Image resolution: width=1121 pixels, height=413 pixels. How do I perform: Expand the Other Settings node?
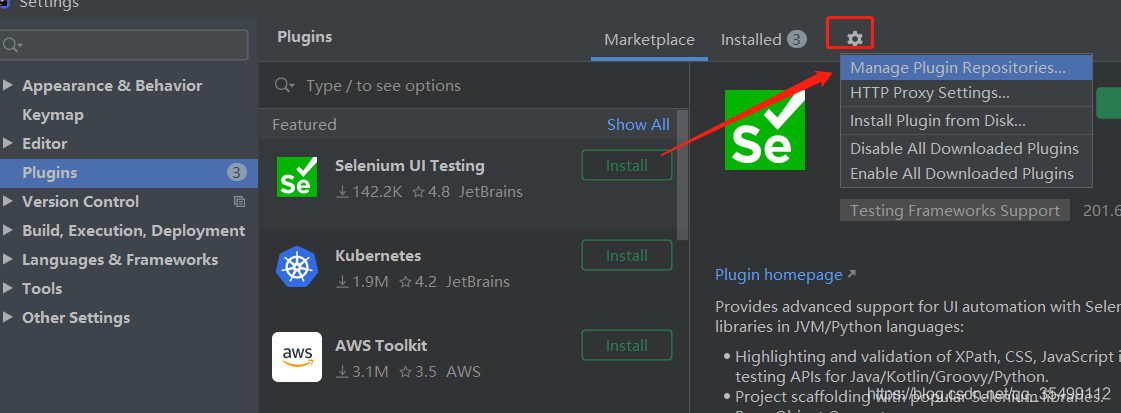click(x=8, y=317)
